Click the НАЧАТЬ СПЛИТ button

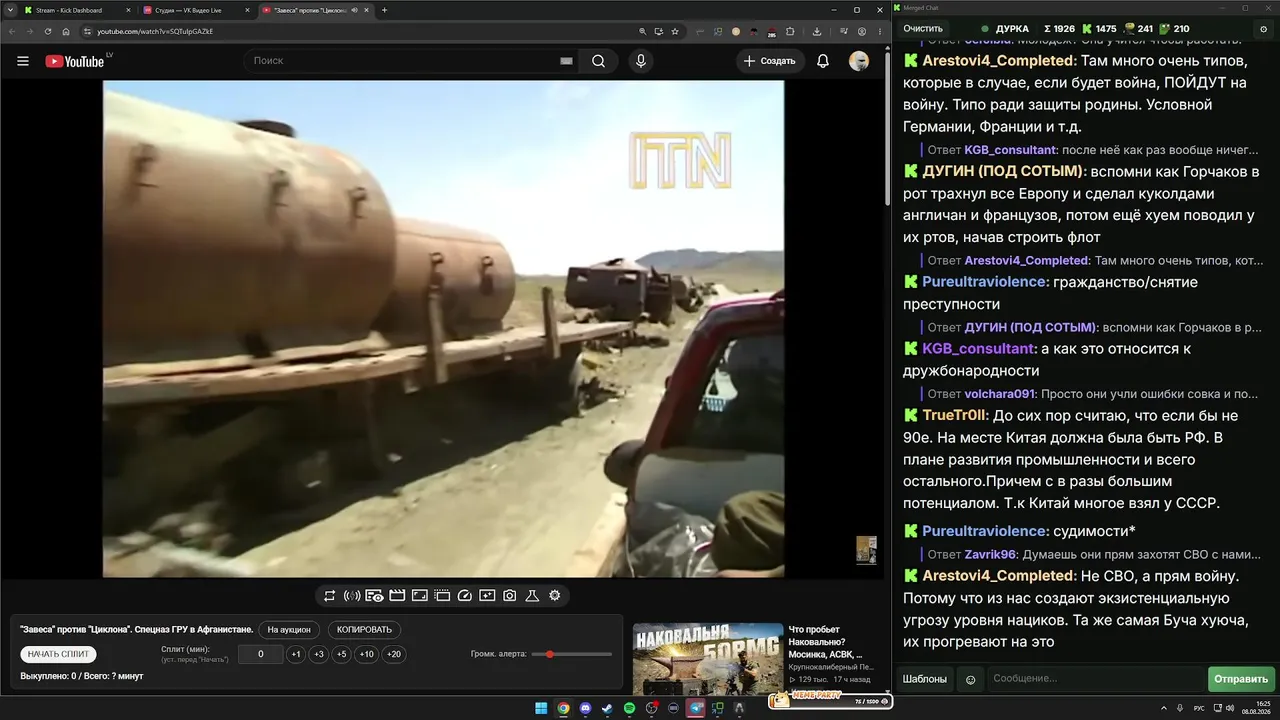pos(59,654)
